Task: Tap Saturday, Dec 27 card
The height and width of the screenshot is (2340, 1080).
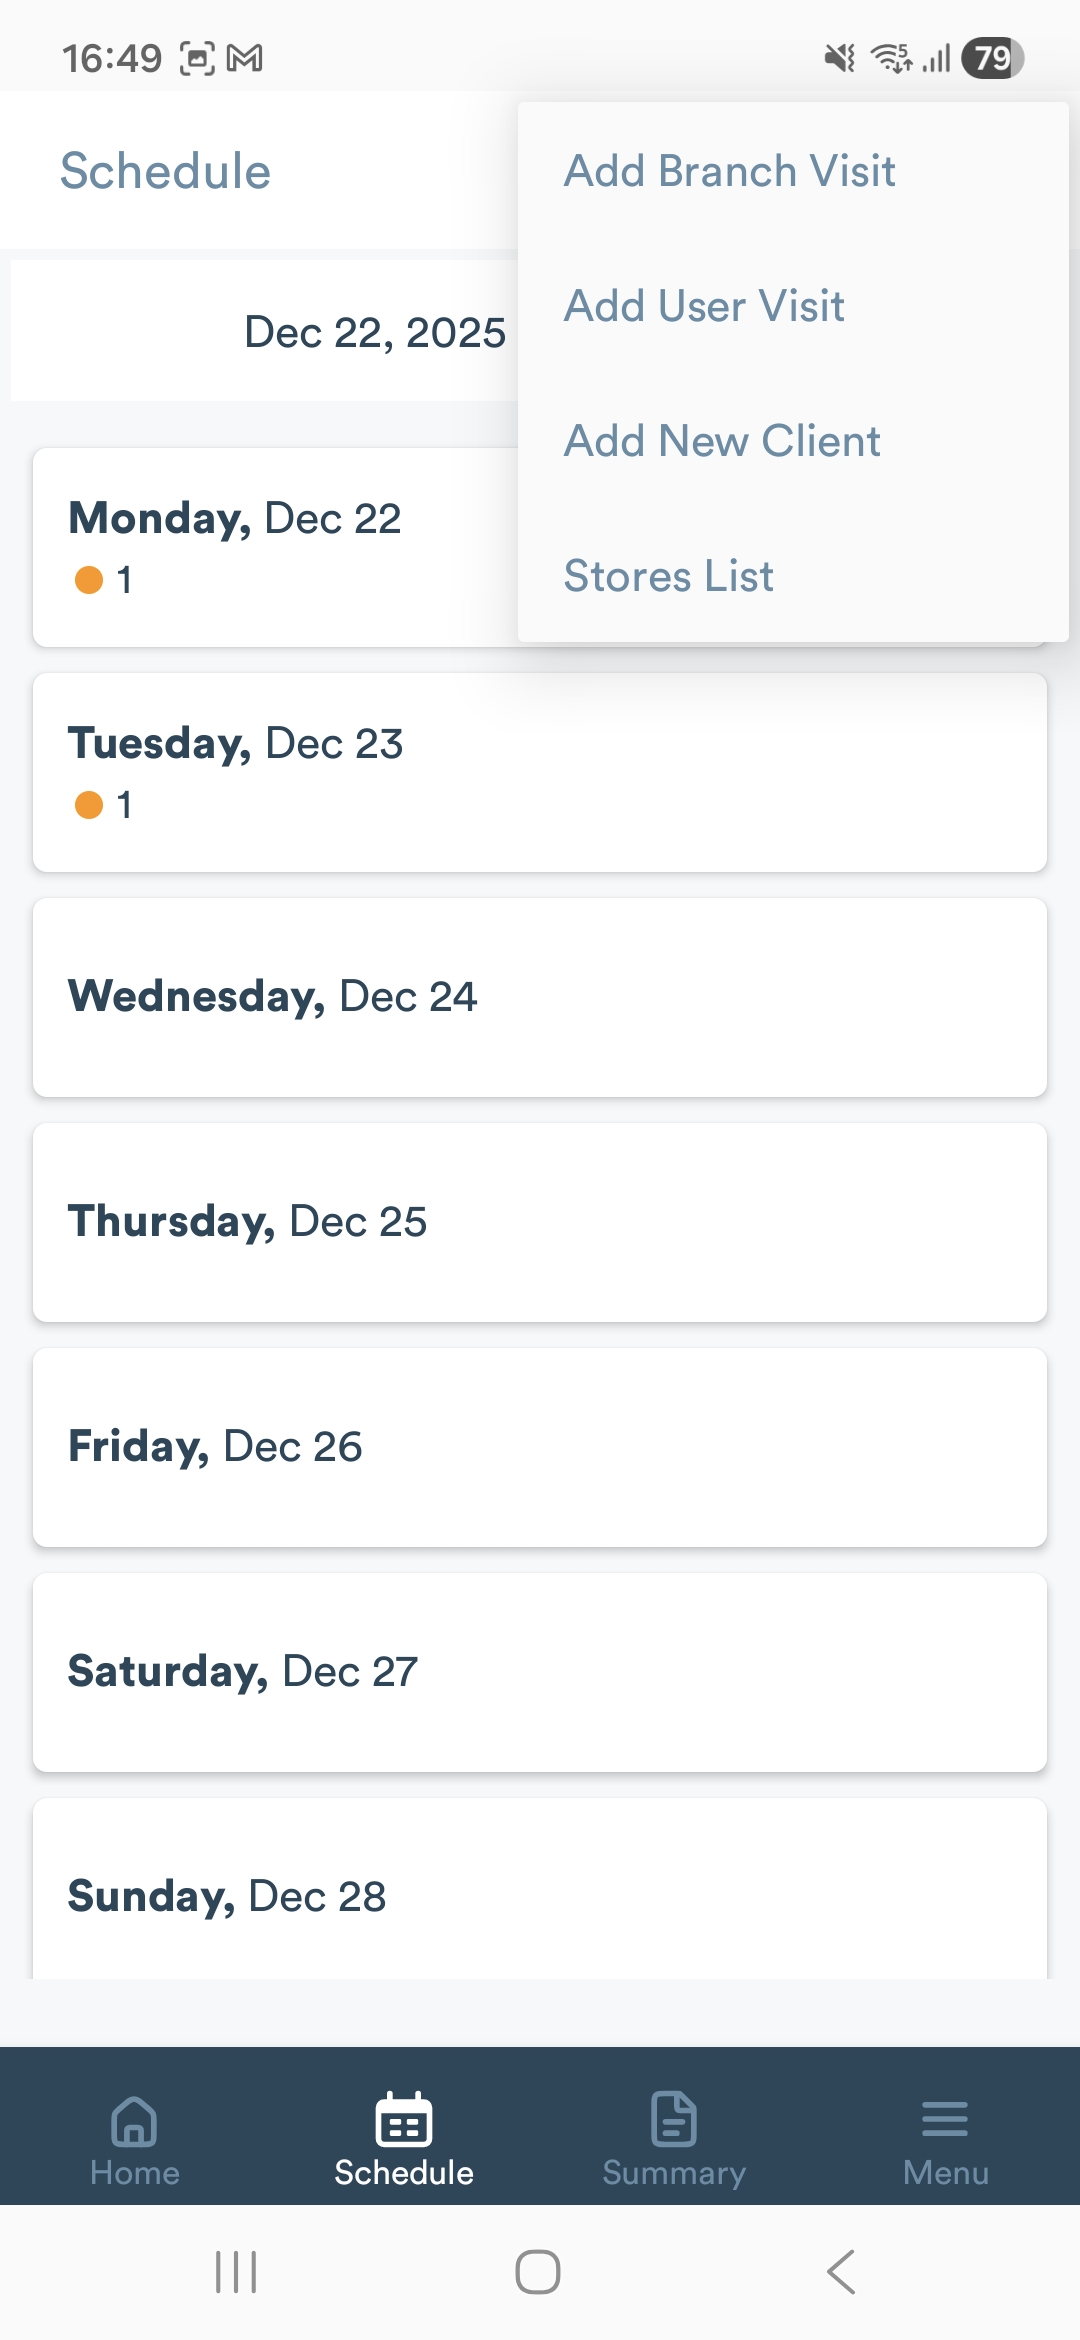Action: [540, 1672]
